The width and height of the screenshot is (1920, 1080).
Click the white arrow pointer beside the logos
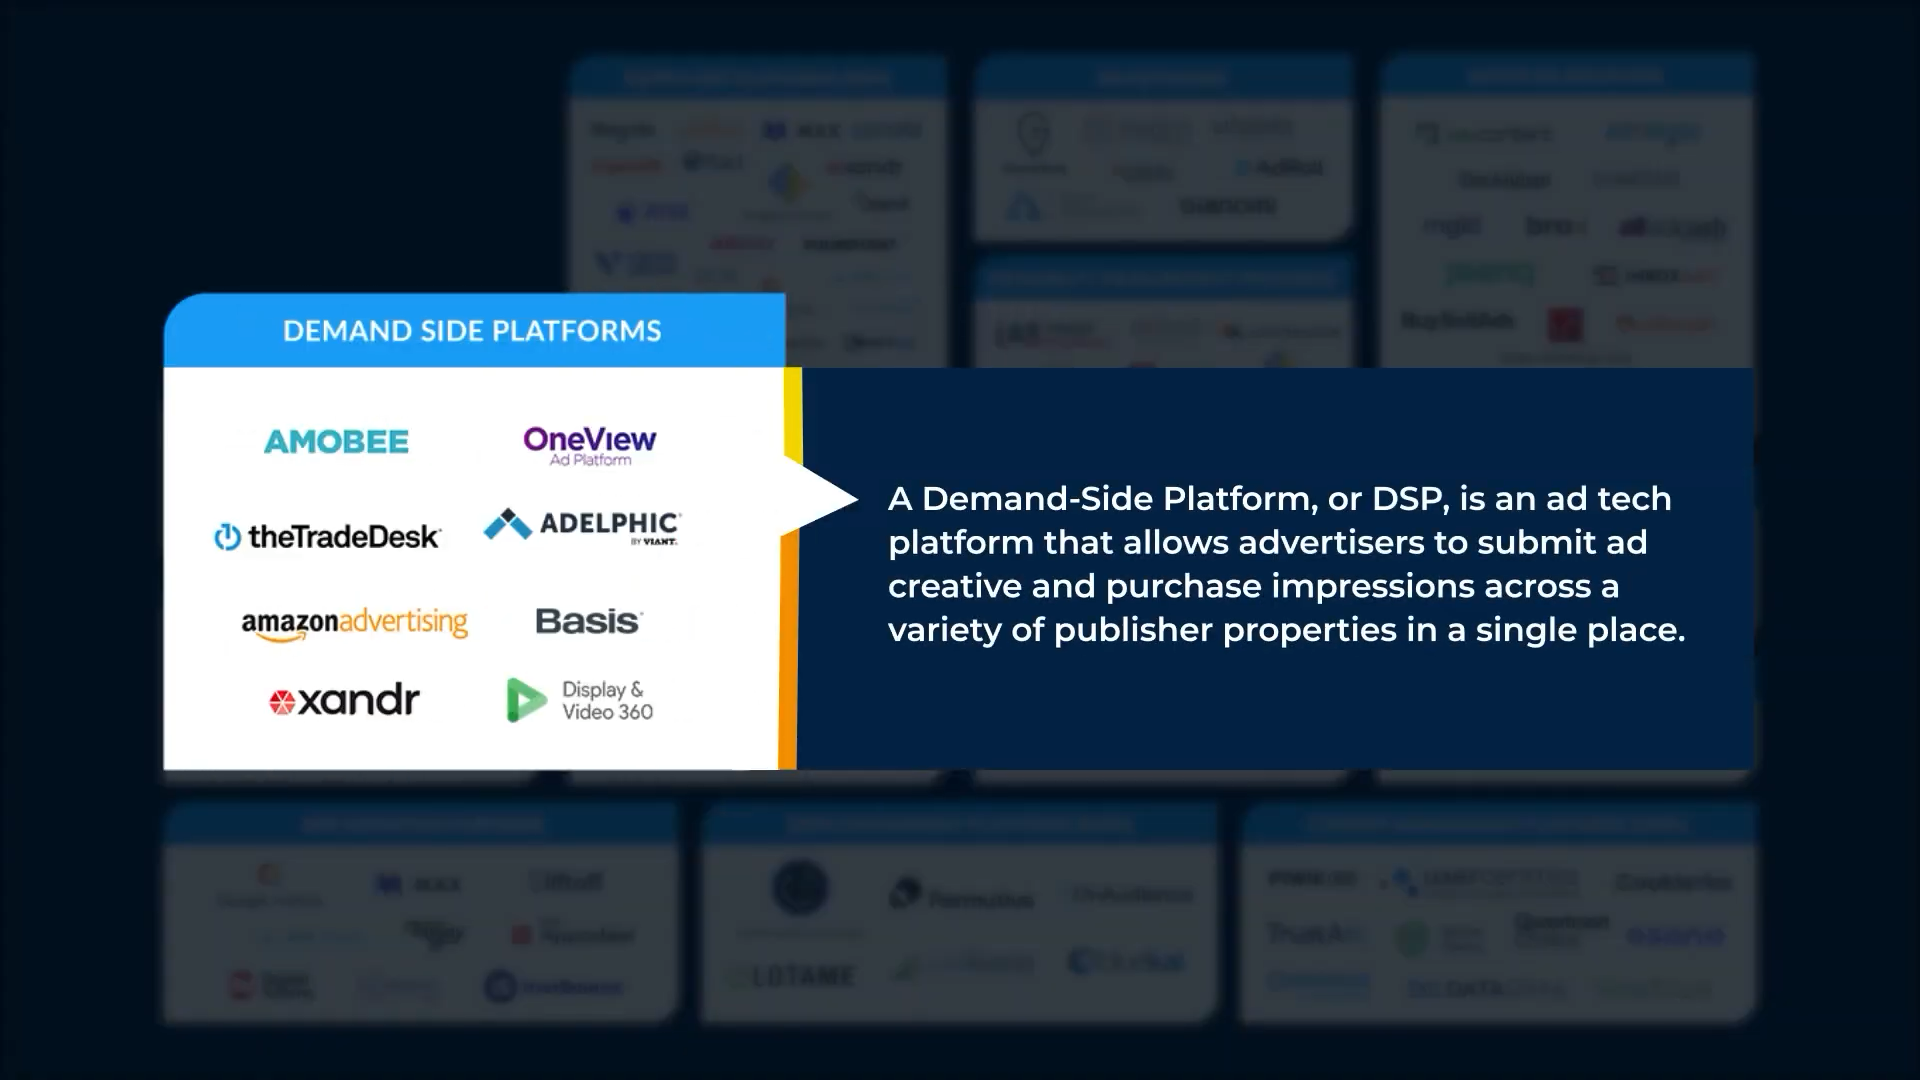click(820, 497)
